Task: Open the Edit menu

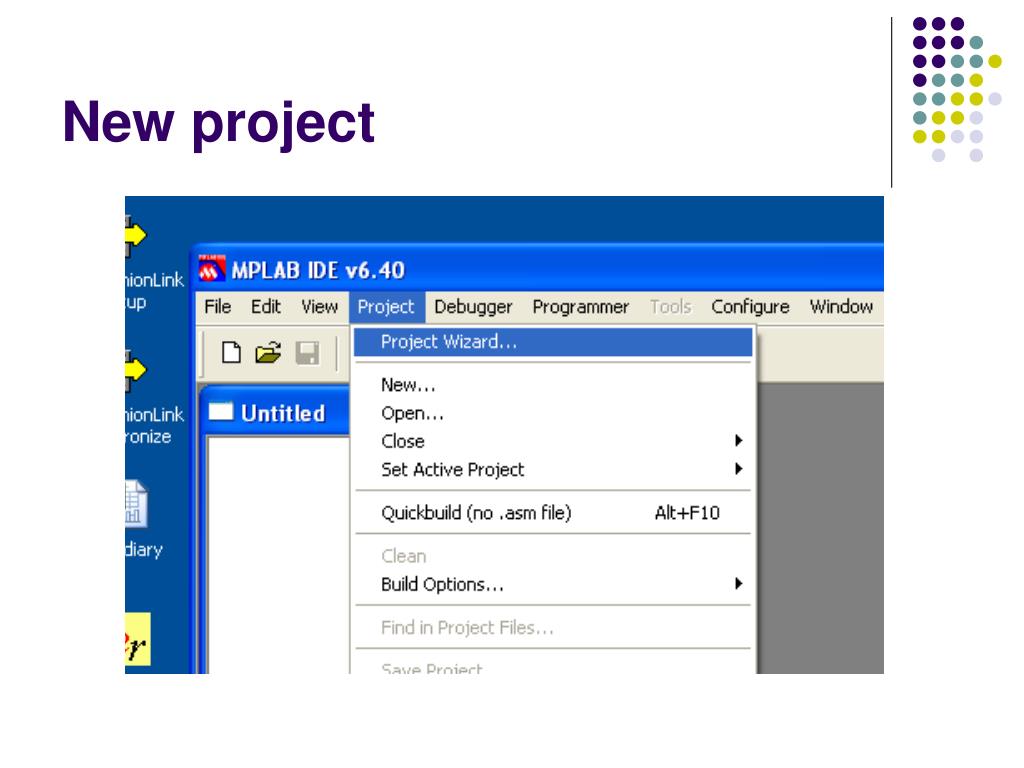Action: click(x=266, y=307)
